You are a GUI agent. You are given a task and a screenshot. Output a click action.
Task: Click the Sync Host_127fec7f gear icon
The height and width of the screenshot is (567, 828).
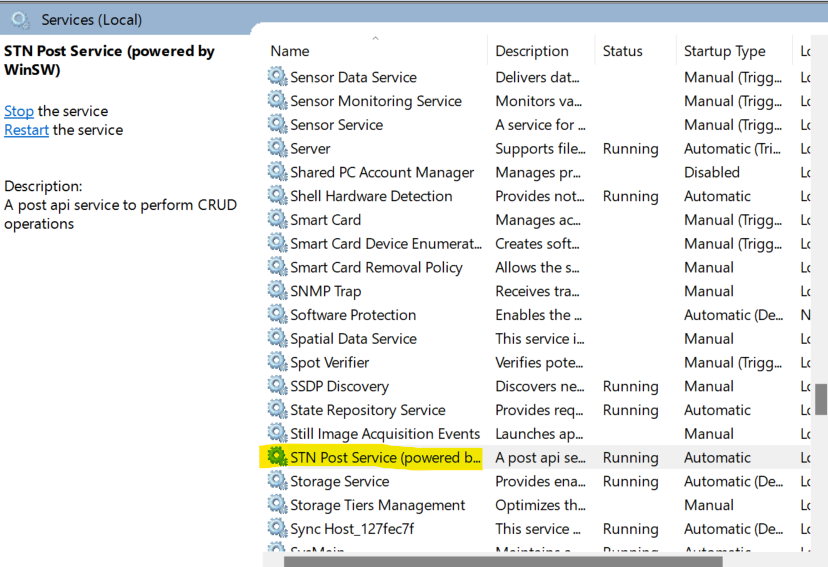tap(277, 528)
